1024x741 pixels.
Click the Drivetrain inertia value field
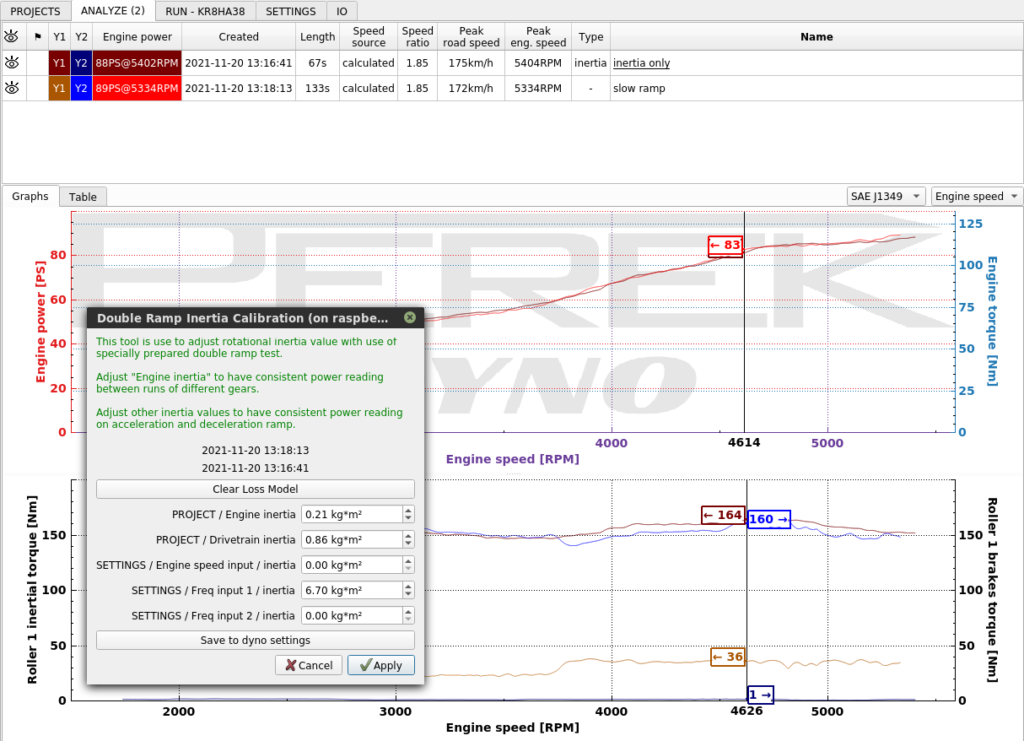[351, 540]
